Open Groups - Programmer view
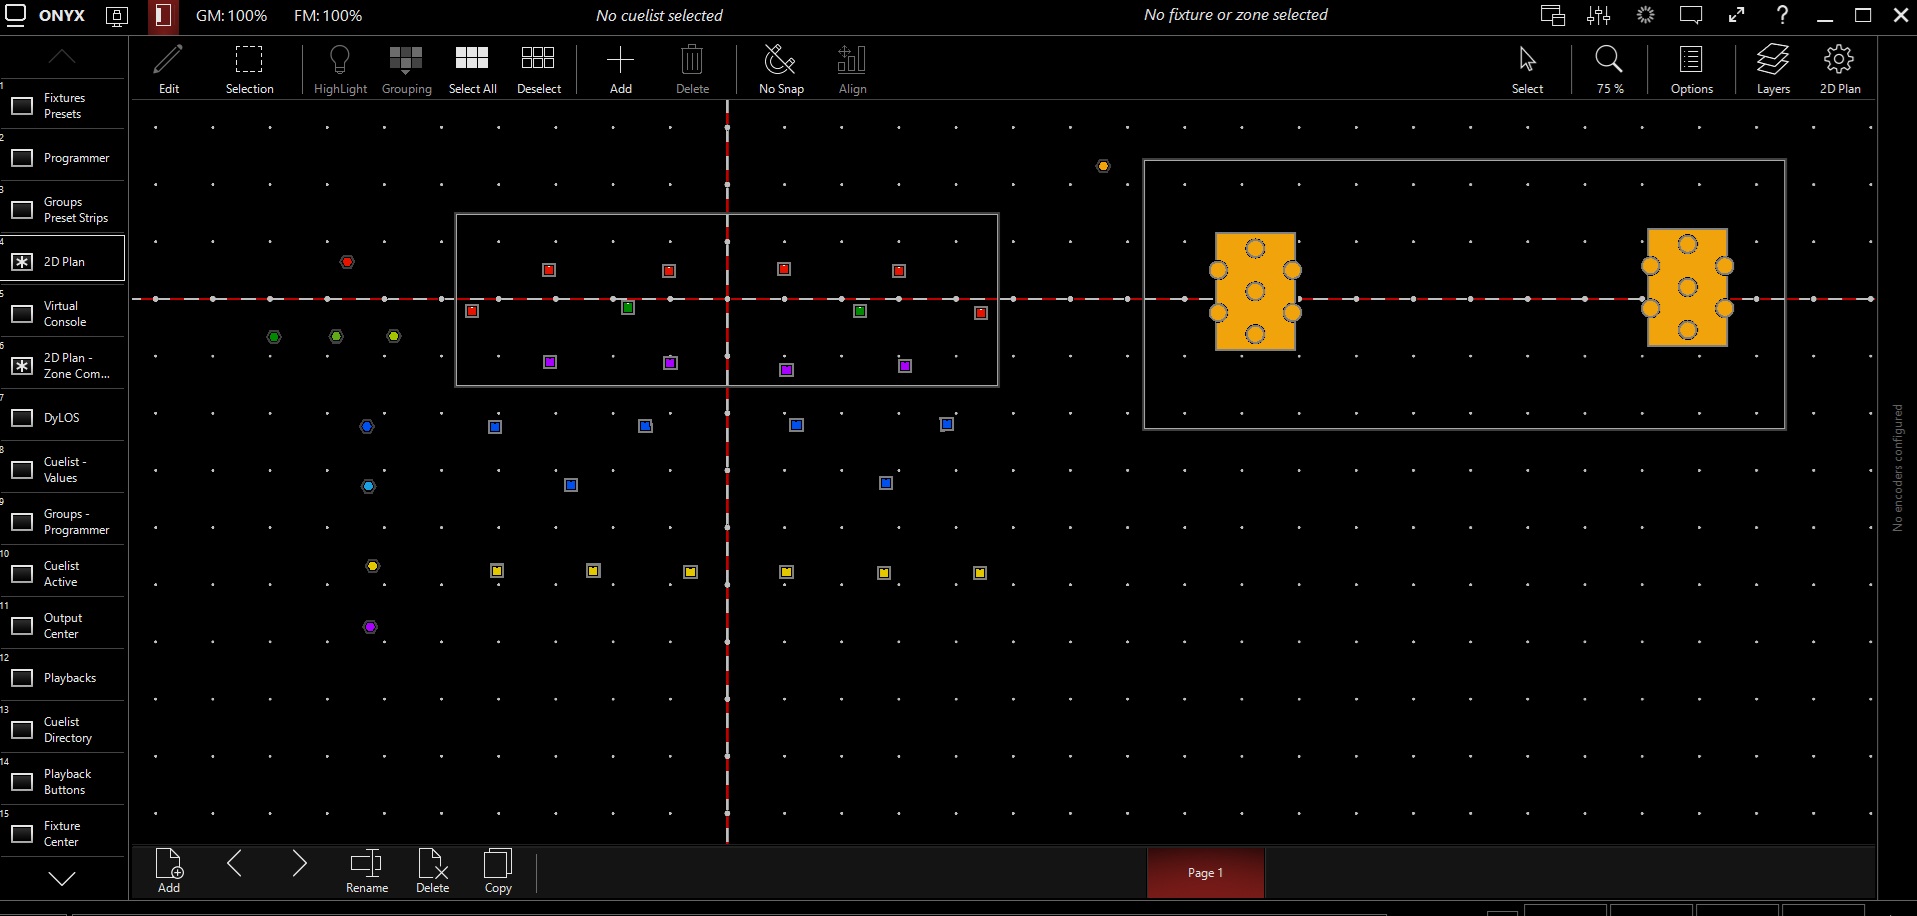1917x916 pixels. point(63,522)
